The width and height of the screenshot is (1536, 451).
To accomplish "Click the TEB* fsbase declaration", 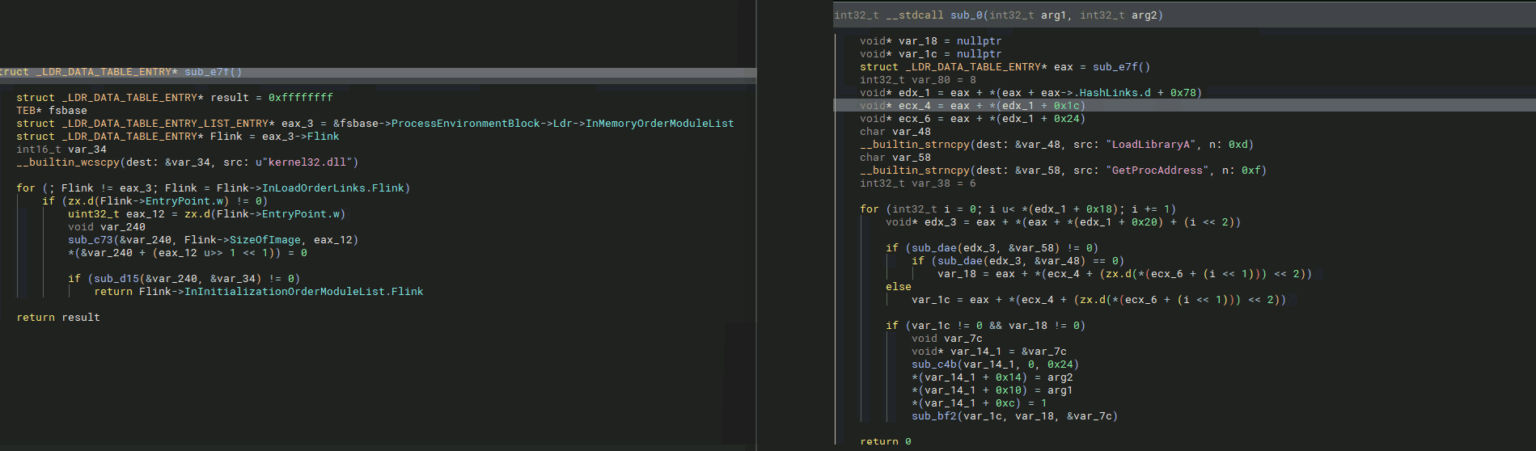I will tap(52, 110).
